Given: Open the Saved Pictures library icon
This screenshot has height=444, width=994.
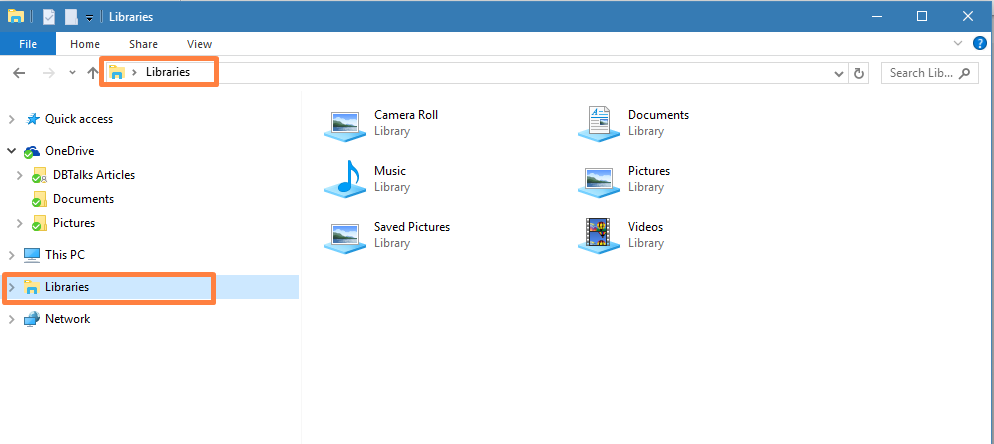Looking at the screenshot, I should (x=346, y=235).
